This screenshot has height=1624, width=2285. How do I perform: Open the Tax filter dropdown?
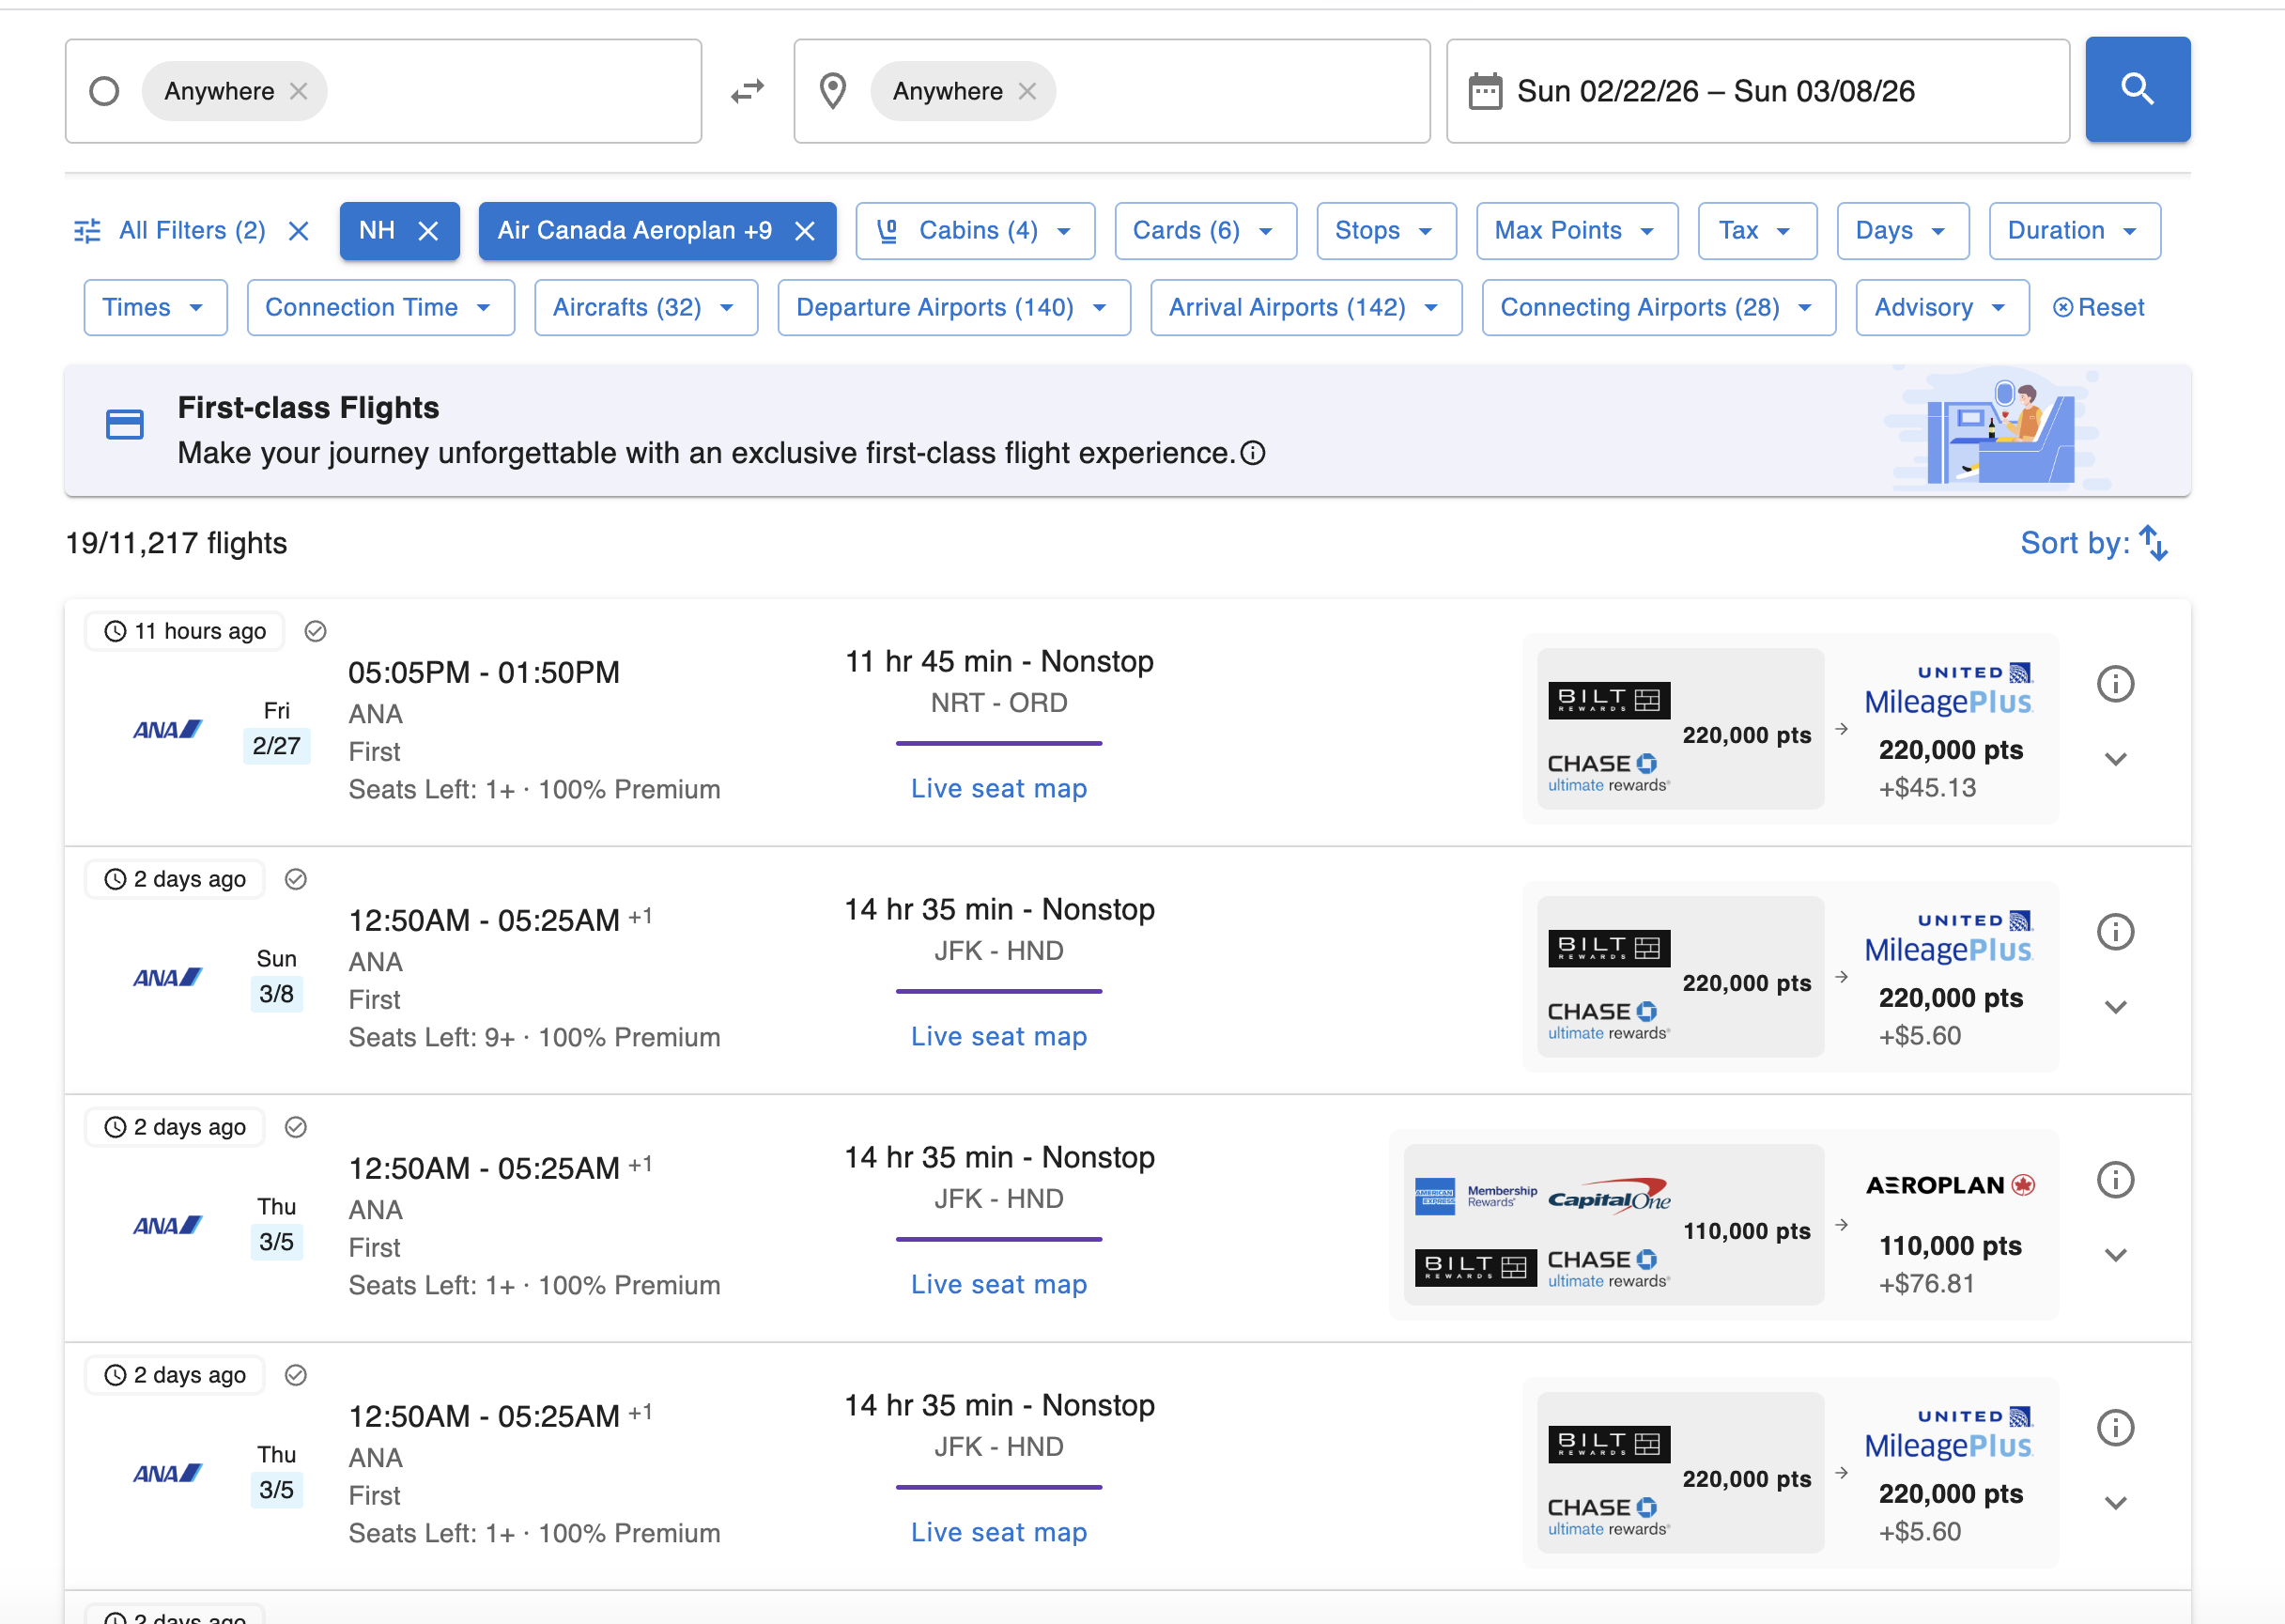[1757, 231]
